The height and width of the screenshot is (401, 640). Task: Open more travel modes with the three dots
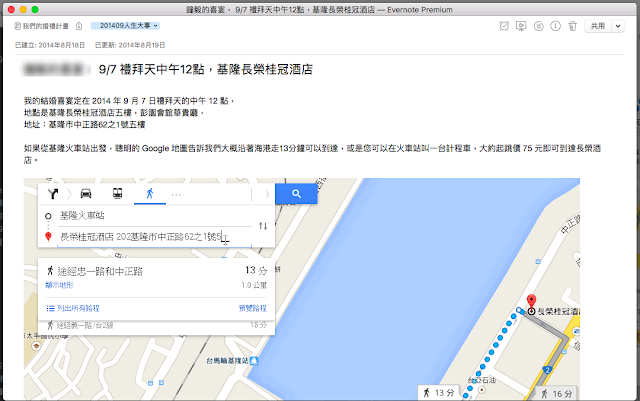click(x=176, y=195)
